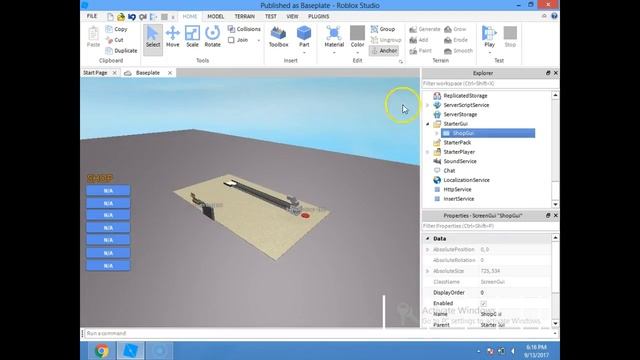Switch to the TEST ribbon tab
Viewport: 640px width, 360px height.
coord(271,16)
